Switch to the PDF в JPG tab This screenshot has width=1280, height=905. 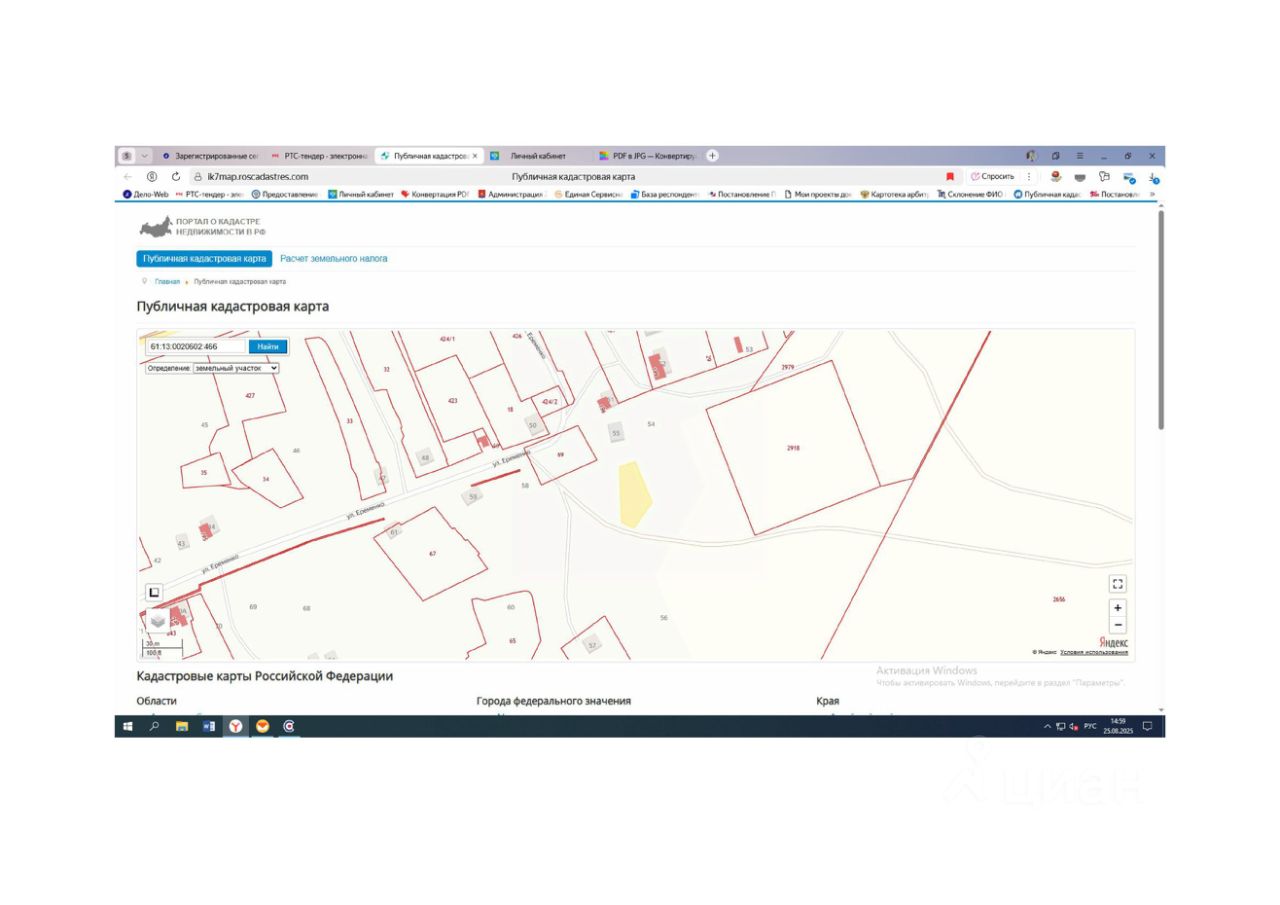coord(649,156)
